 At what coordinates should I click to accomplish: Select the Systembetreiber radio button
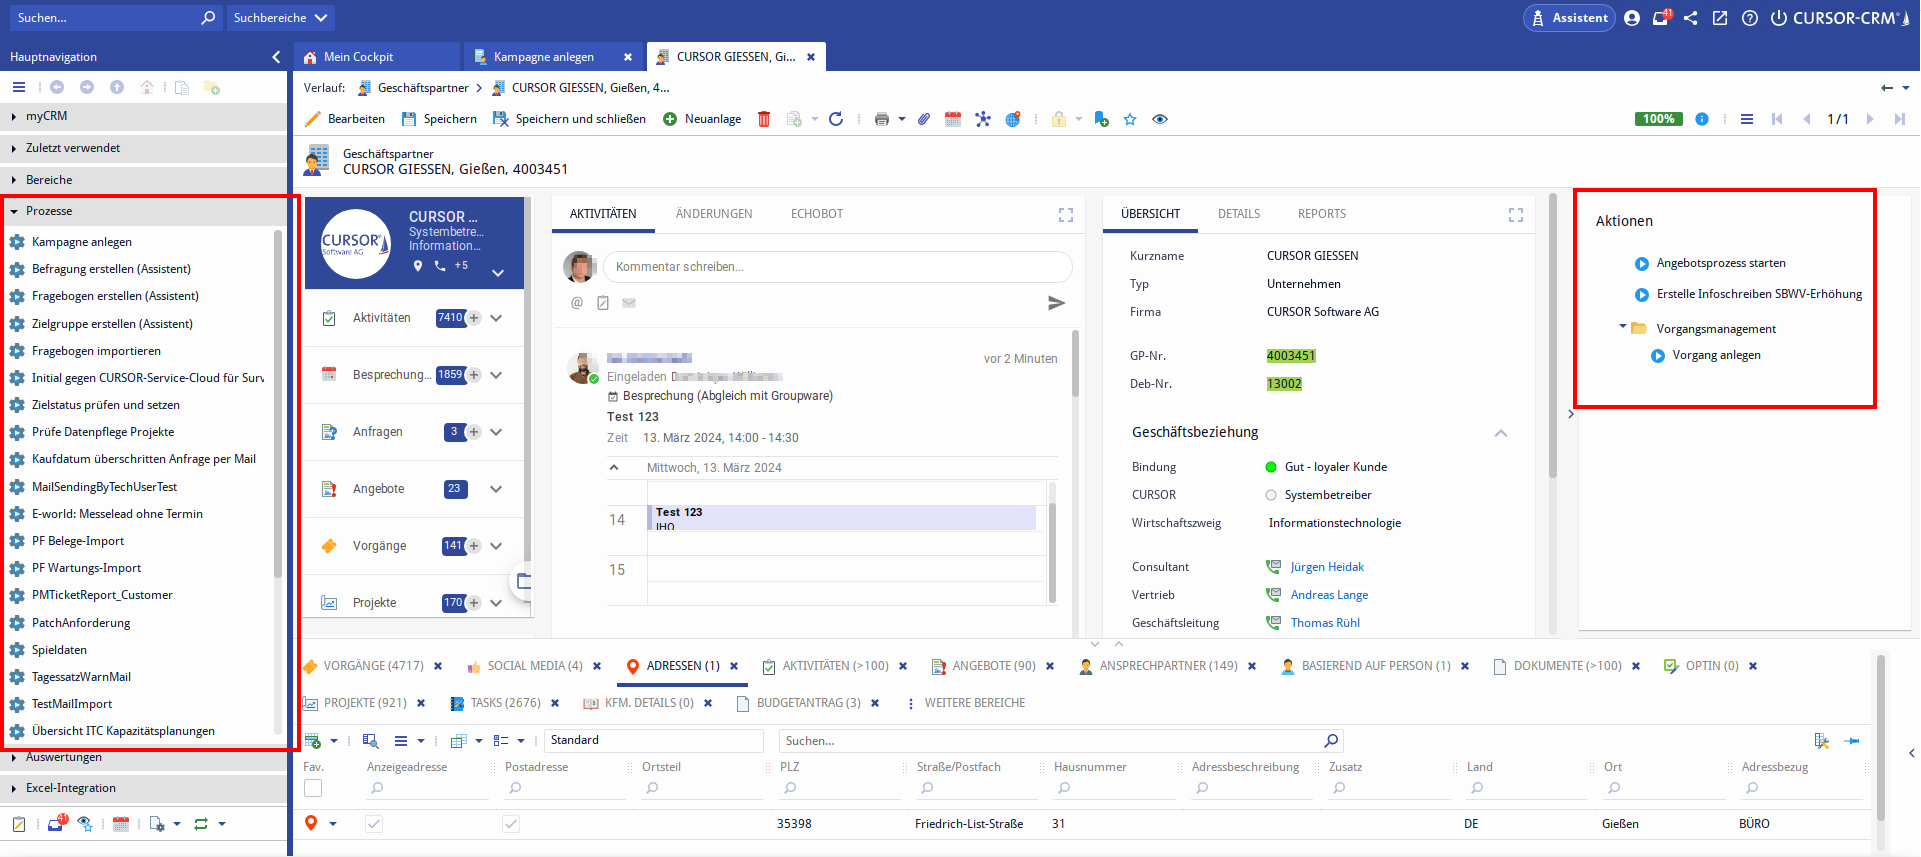pyautogui.click(x=1271, y=495)
